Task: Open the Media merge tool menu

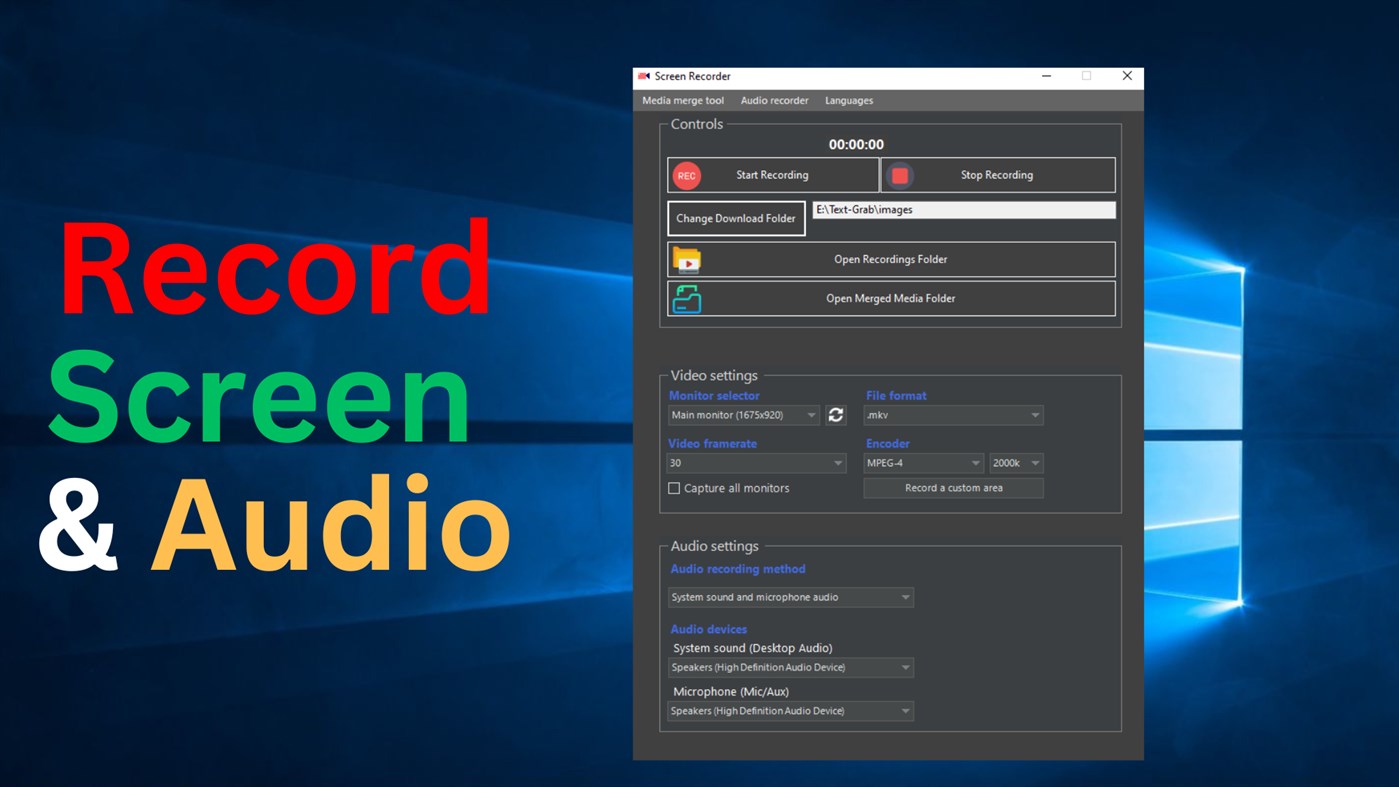Action: (x=683, y=100)
